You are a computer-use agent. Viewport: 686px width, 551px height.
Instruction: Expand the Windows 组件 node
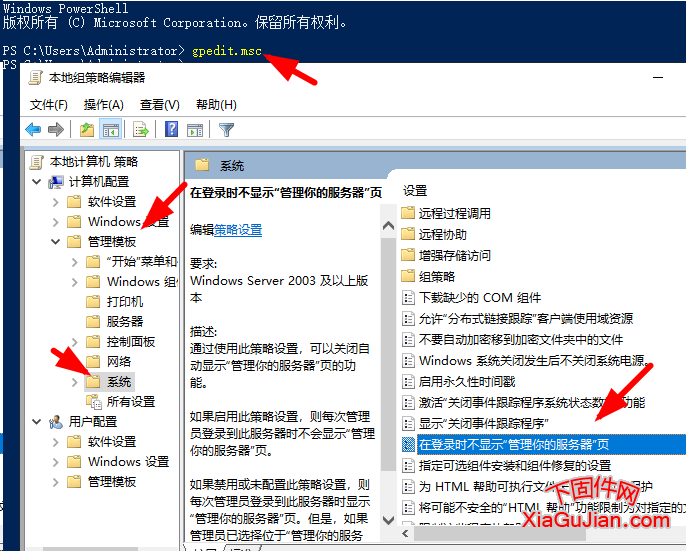[75, 282]
